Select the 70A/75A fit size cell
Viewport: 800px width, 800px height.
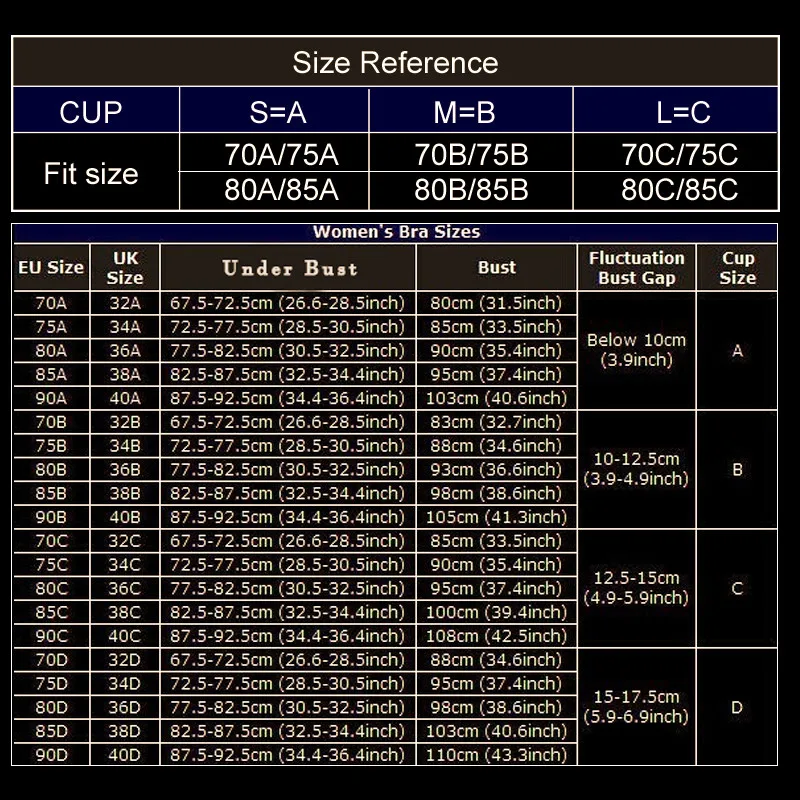(274, 153)
